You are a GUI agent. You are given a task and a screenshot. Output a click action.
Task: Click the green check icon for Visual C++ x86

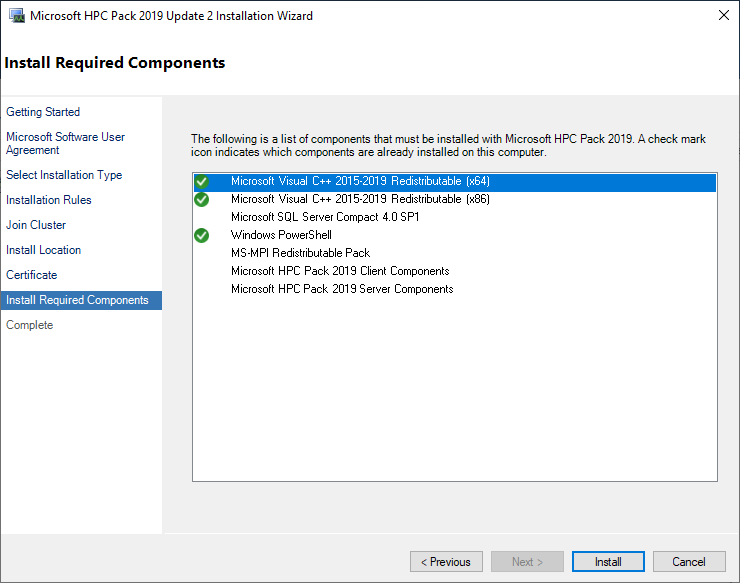click(x=202, y=199)
